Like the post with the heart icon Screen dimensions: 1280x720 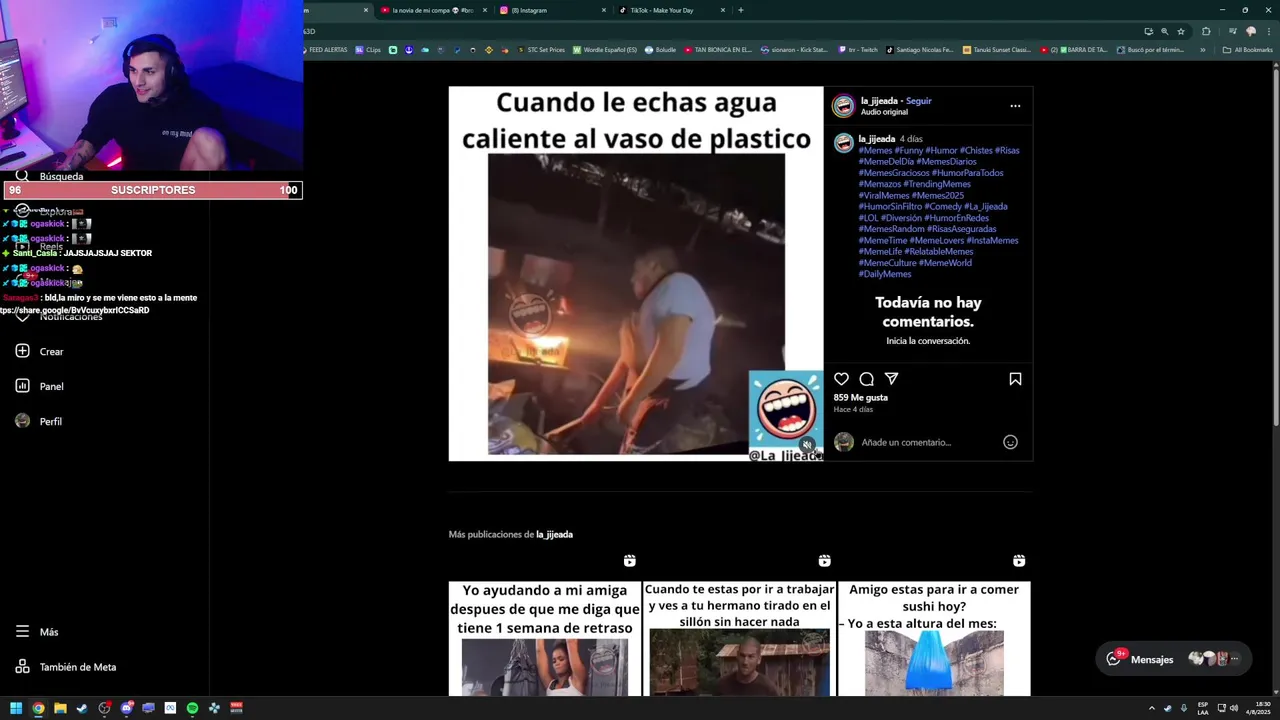click(841, 379)
